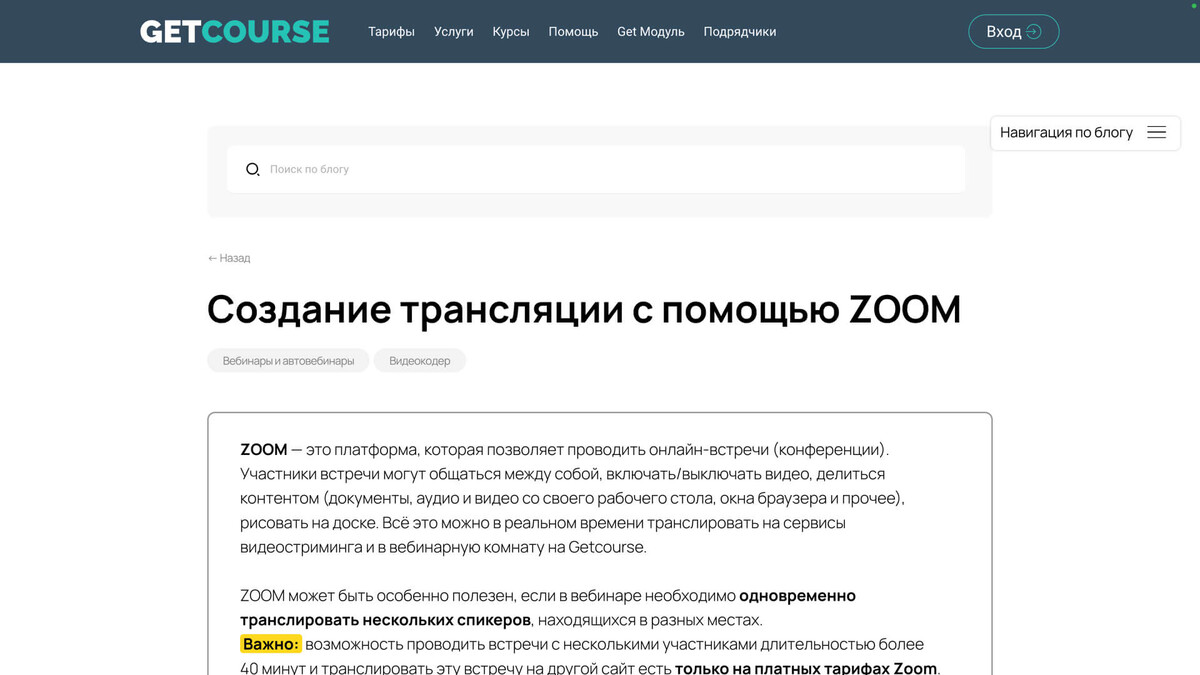Open the Get Модуль page
Viewport: 1200px width, 675px height.
[651, 32]
